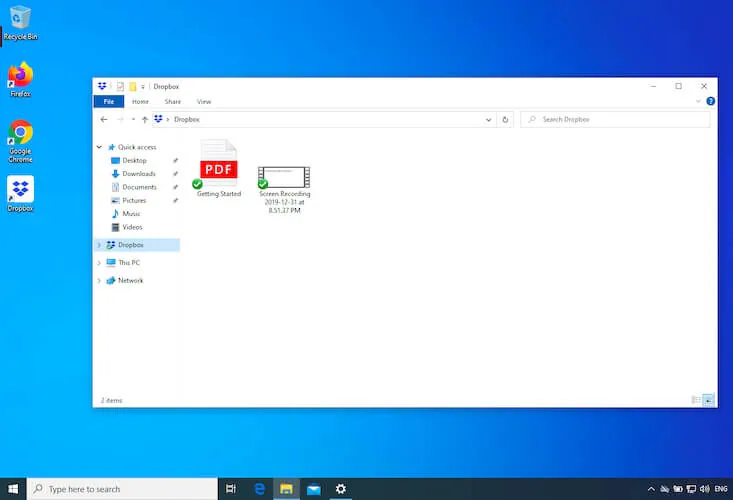Open Customize Quick Access Toolbar dropdown
733x500 pixels.
pos(143,87)
